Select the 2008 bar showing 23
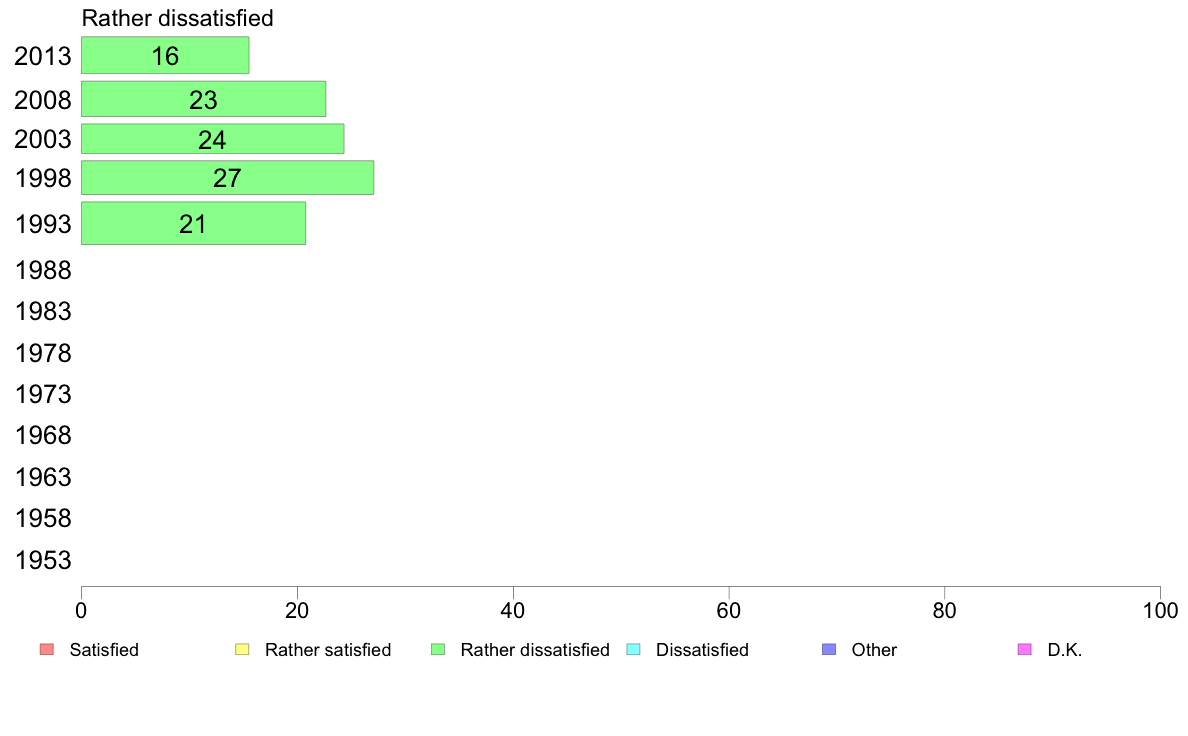The width and height of the screenshot is (1188, 736). (203, 99)
